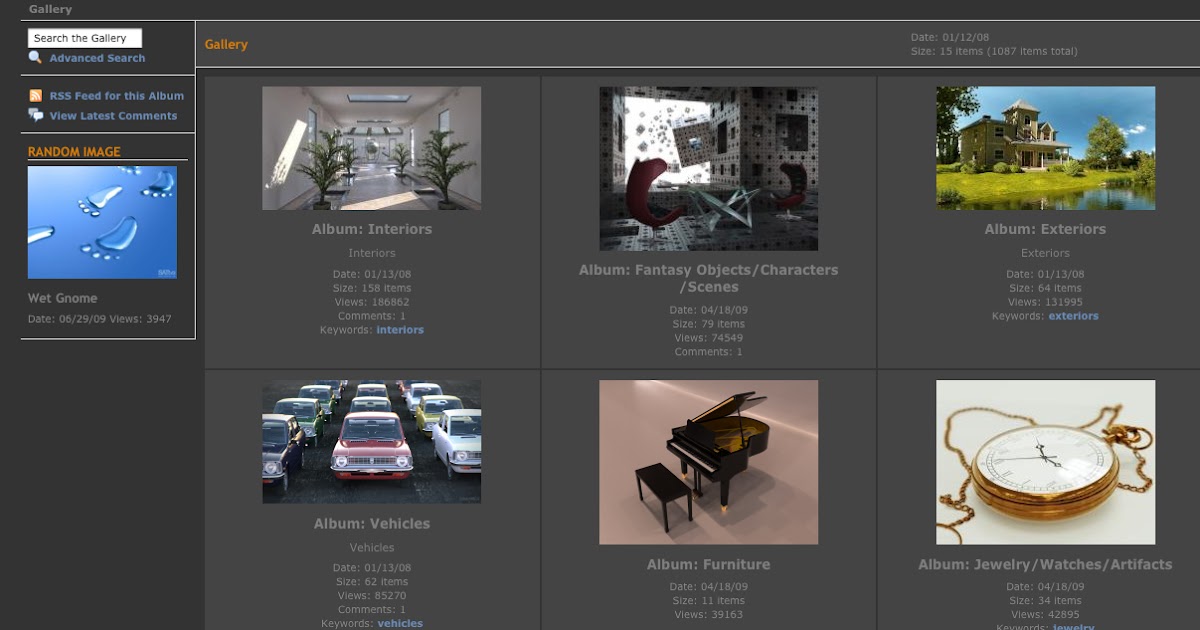Viewport: 1200px width, 630px height.
Task: Click the text 'Views: 42895'
Action: point(1045,615)
